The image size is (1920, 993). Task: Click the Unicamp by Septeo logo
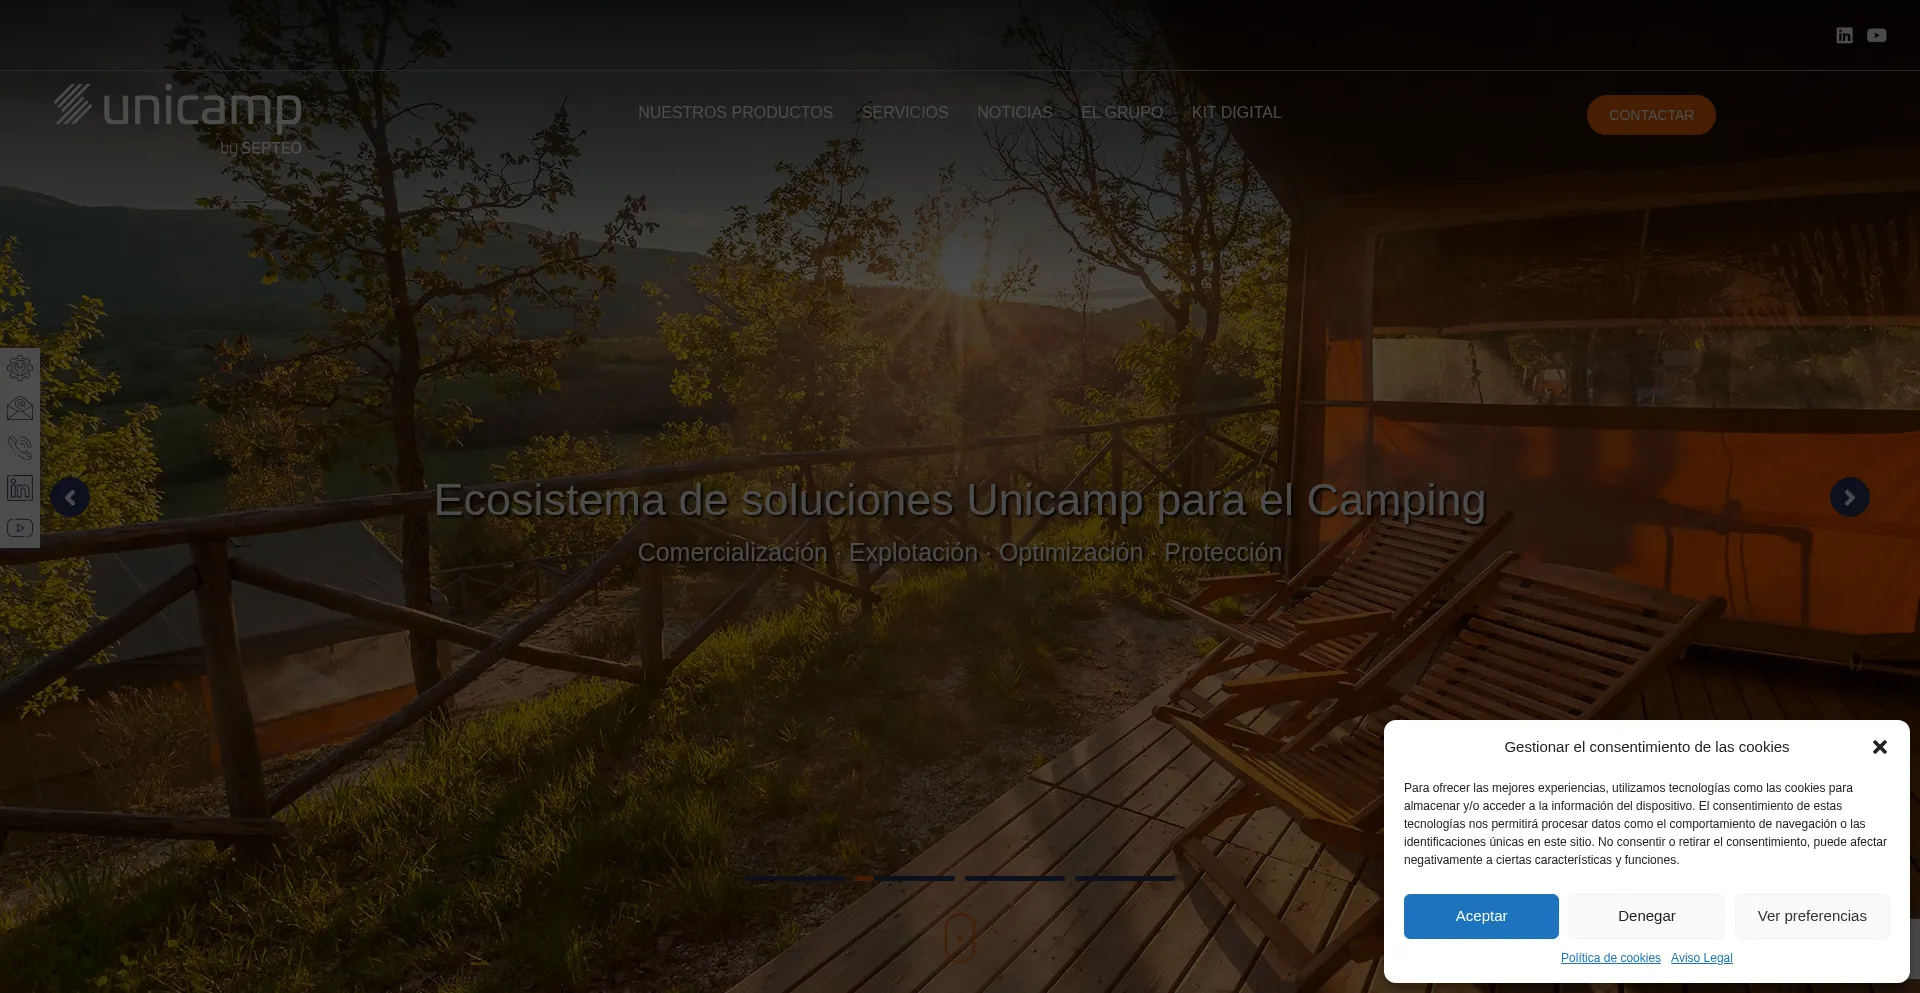178,119
